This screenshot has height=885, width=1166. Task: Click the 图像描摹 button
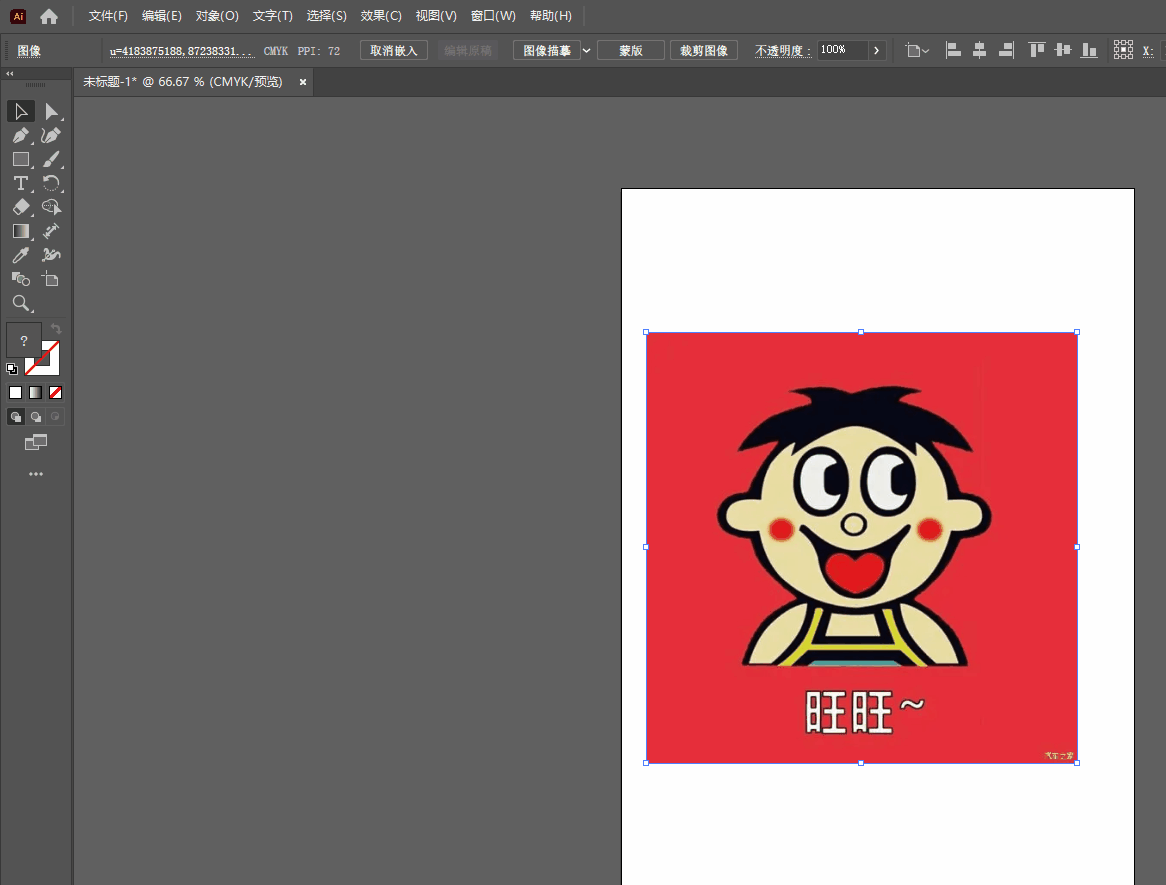547,51
